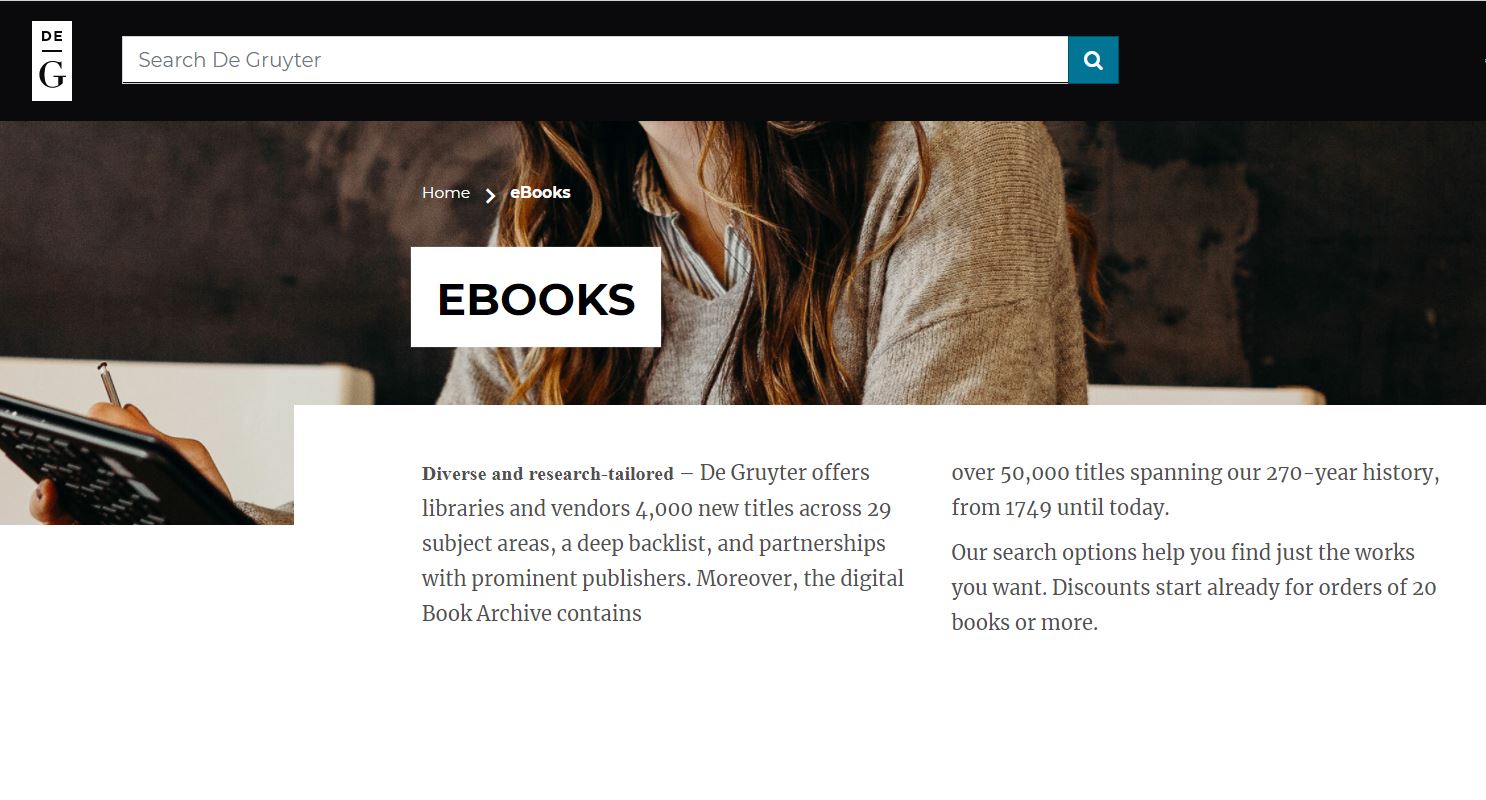The image size is (1486, 800).
Task: Click the eBooks breadcrumb
Action: (540, 193)
